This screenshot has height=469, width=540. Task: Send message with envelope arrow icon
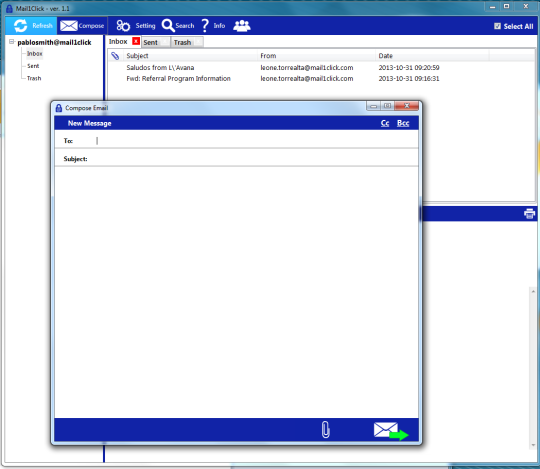[391, 431]
